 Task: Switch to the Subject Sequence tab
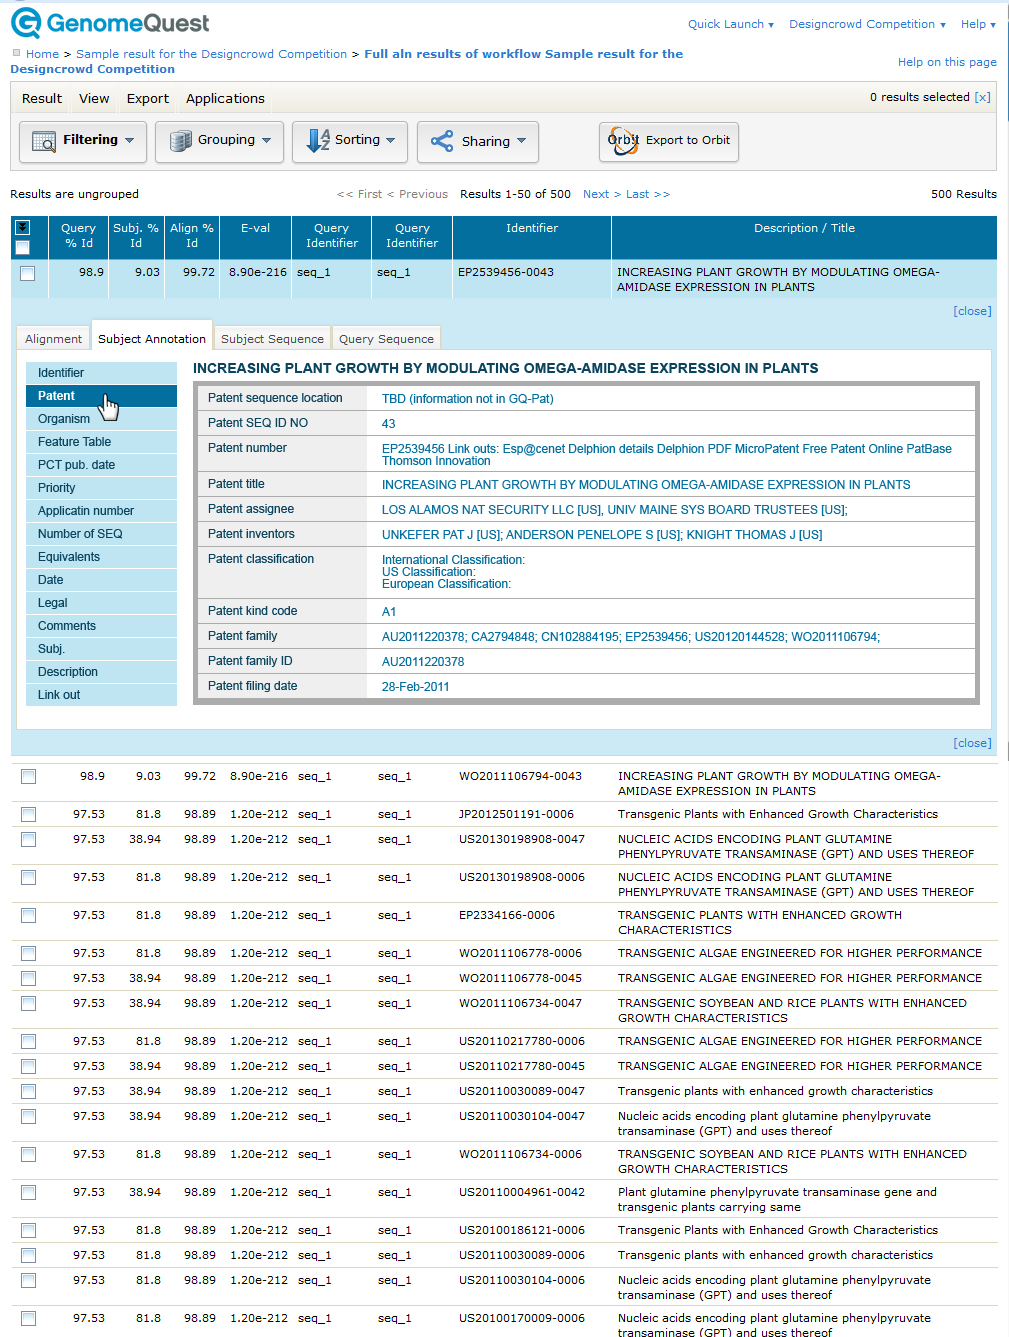point(272,339)
